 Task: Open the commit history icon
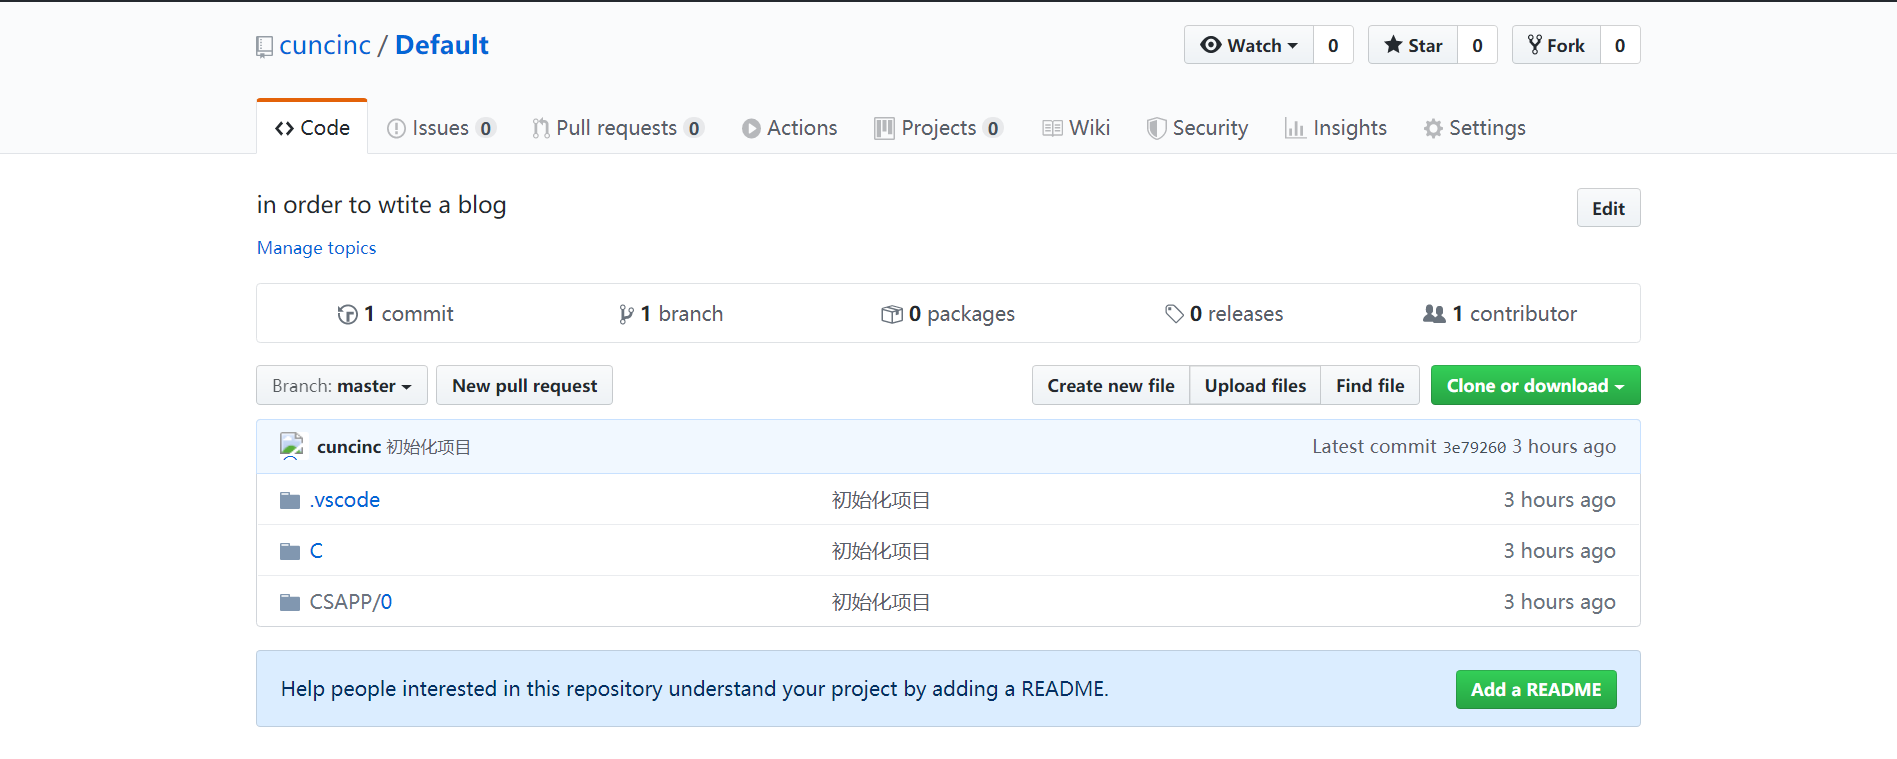tap(347, 314)
